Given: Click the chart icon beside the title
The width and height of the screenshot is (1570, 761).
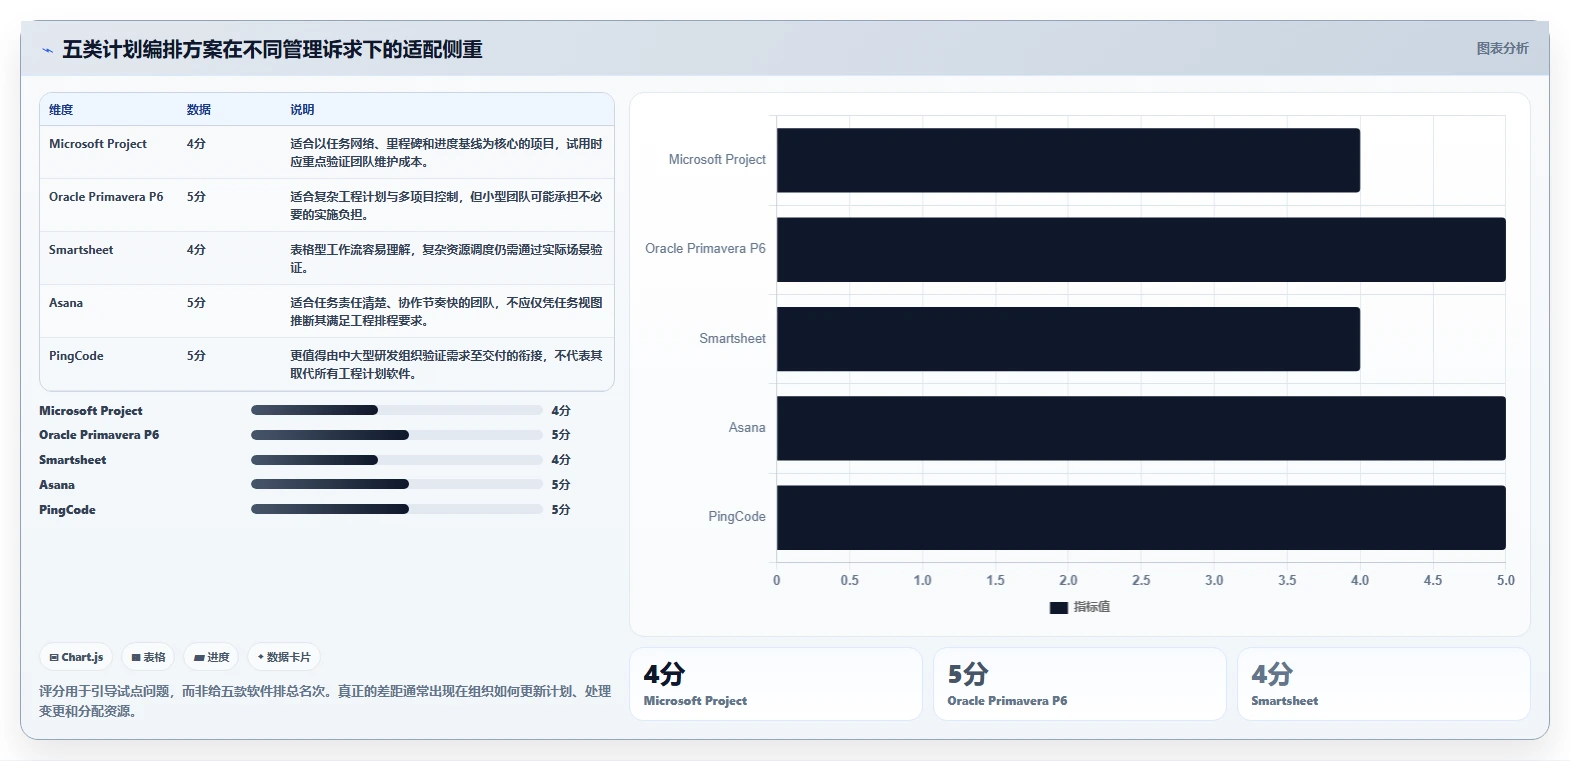Looking at the screenshot, I should click(x=47, y=50).
